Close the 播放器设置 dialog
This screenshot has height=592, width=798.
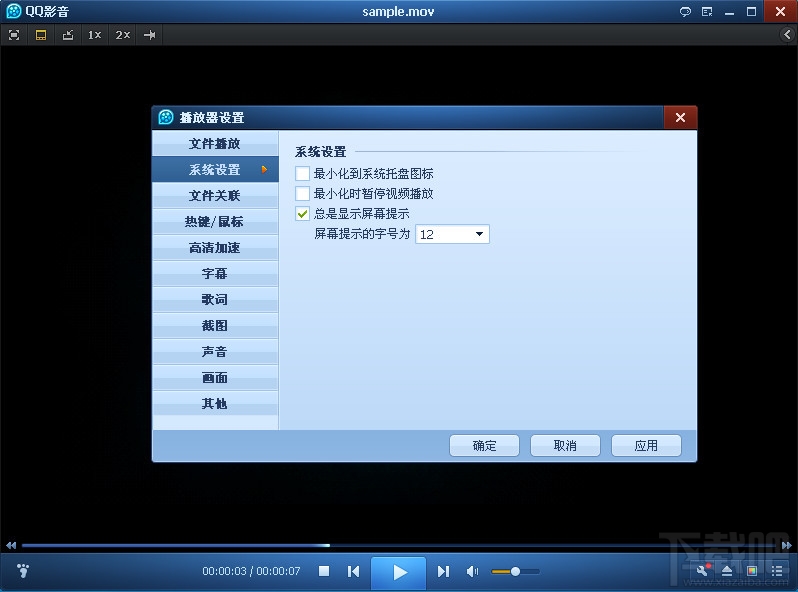(x=680, y=118)
